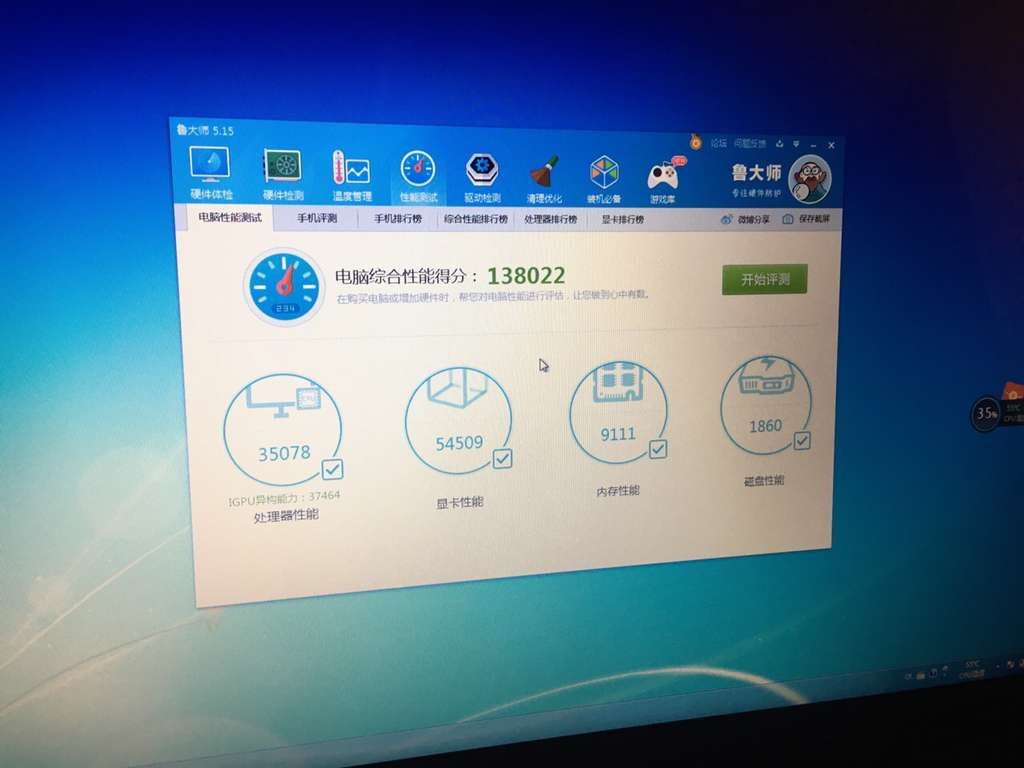The image size is (1024, 768).
Task: Open the 论坛 forum link
Action: (718, 142)
